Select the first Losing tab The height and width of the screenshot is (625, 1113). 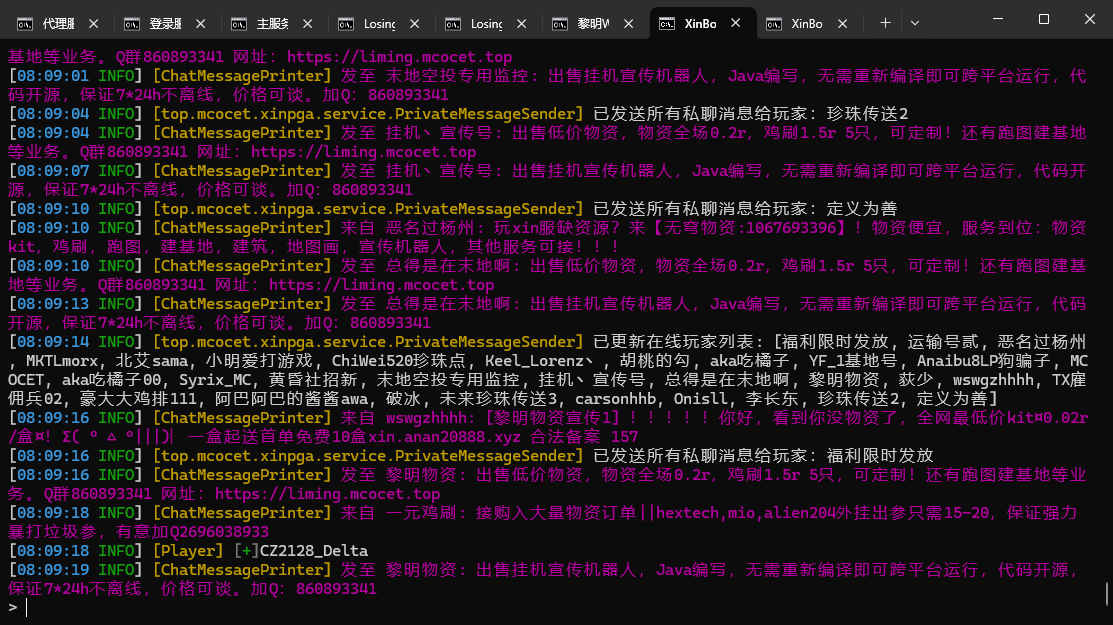coord(378,22)
